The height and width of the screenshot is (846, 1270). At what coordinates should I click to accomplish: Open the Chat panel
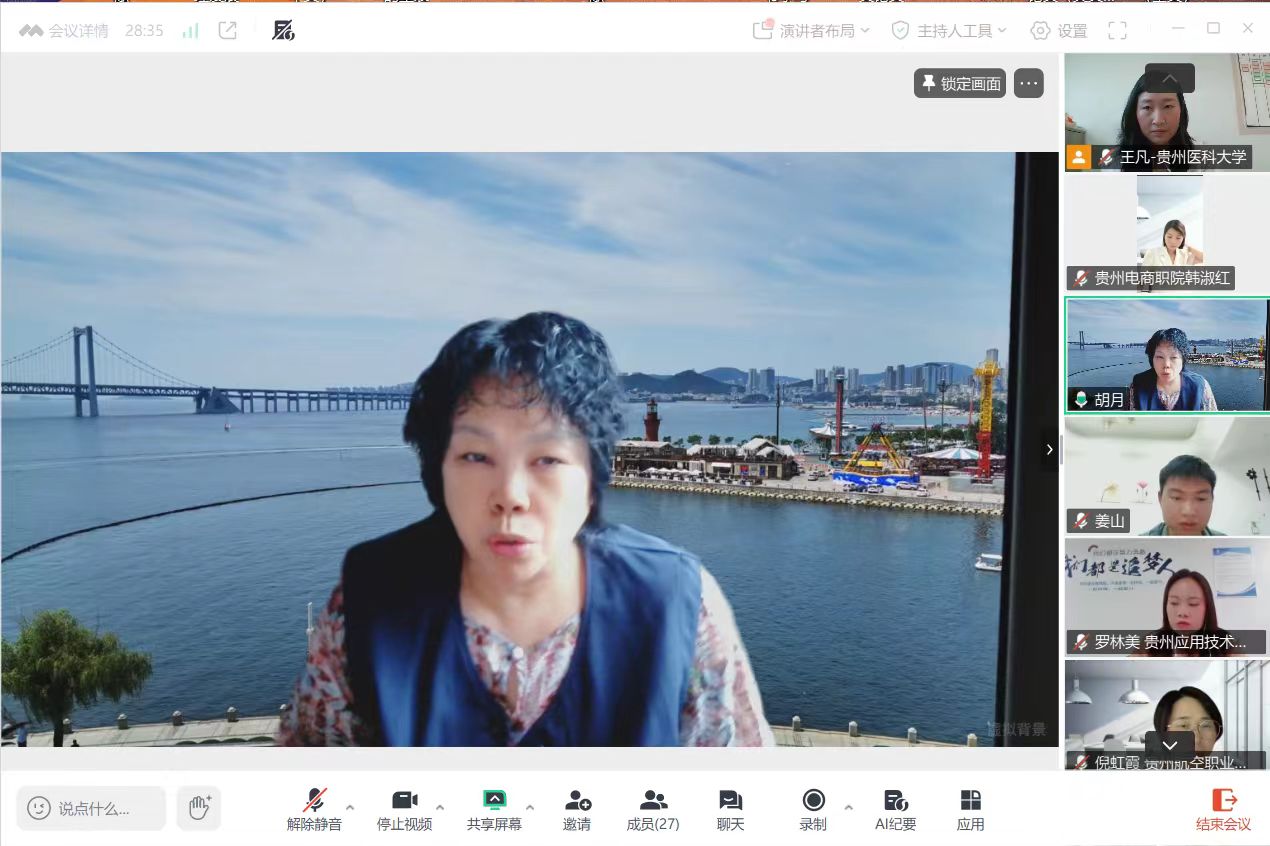point(730,809)
